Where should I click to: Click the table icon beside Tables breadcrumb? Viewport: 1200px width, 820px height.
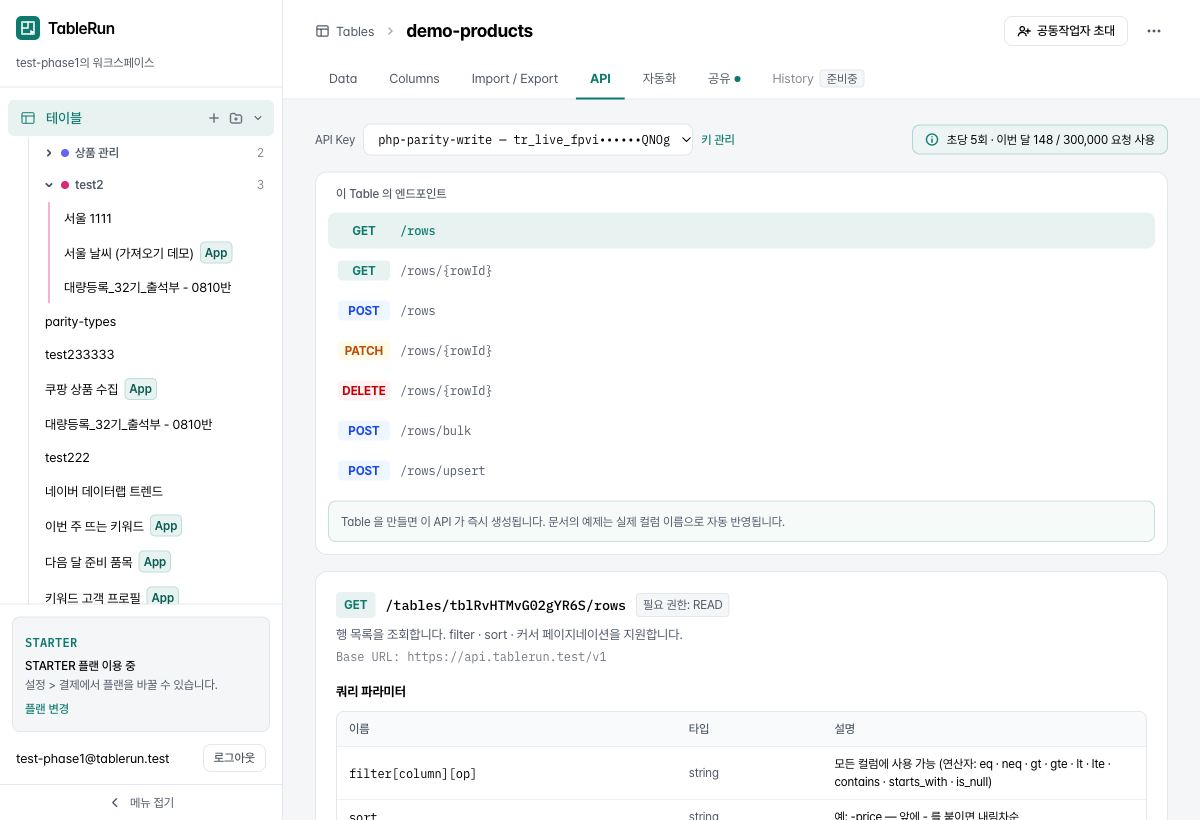point(322,31)
